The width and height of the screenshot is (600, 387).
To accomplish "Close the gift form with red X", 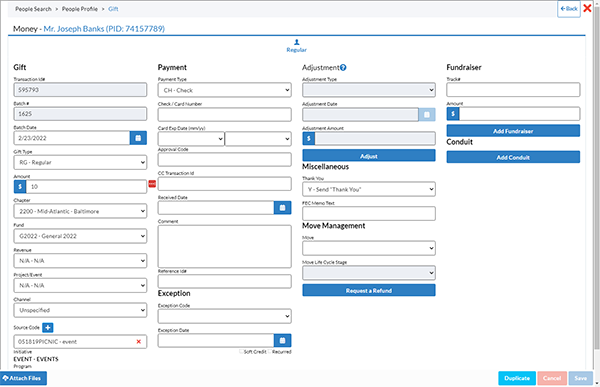I will coord(587,8).
